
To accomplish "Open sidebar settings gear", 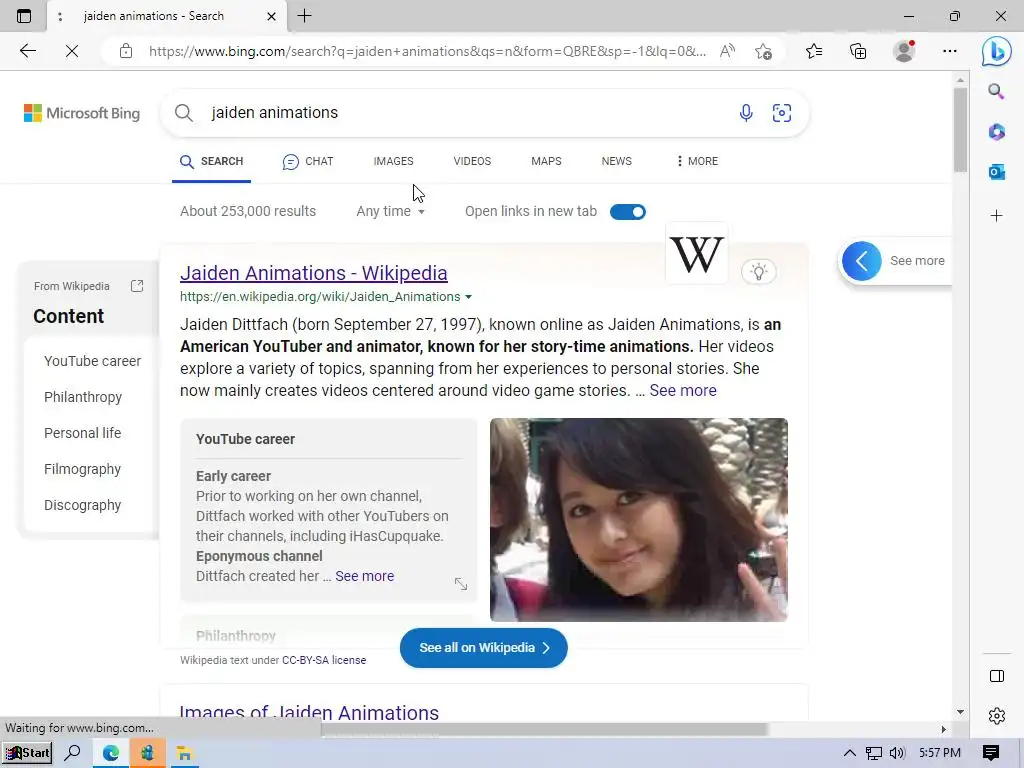I will 997,716.
